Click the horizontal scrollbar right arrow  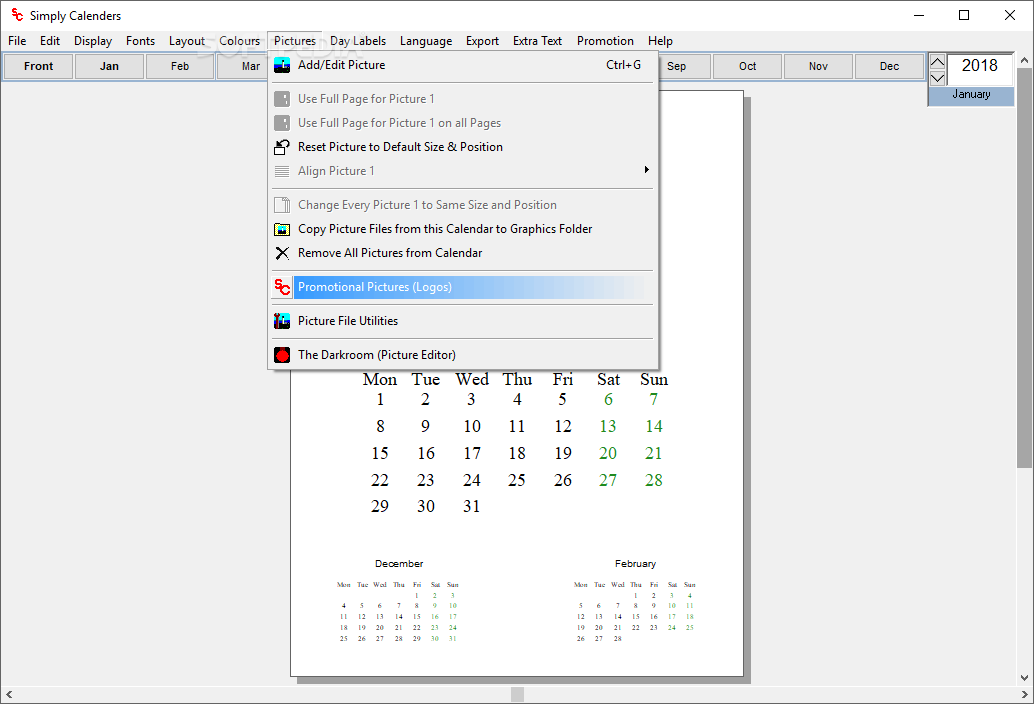coord(1024,694)
